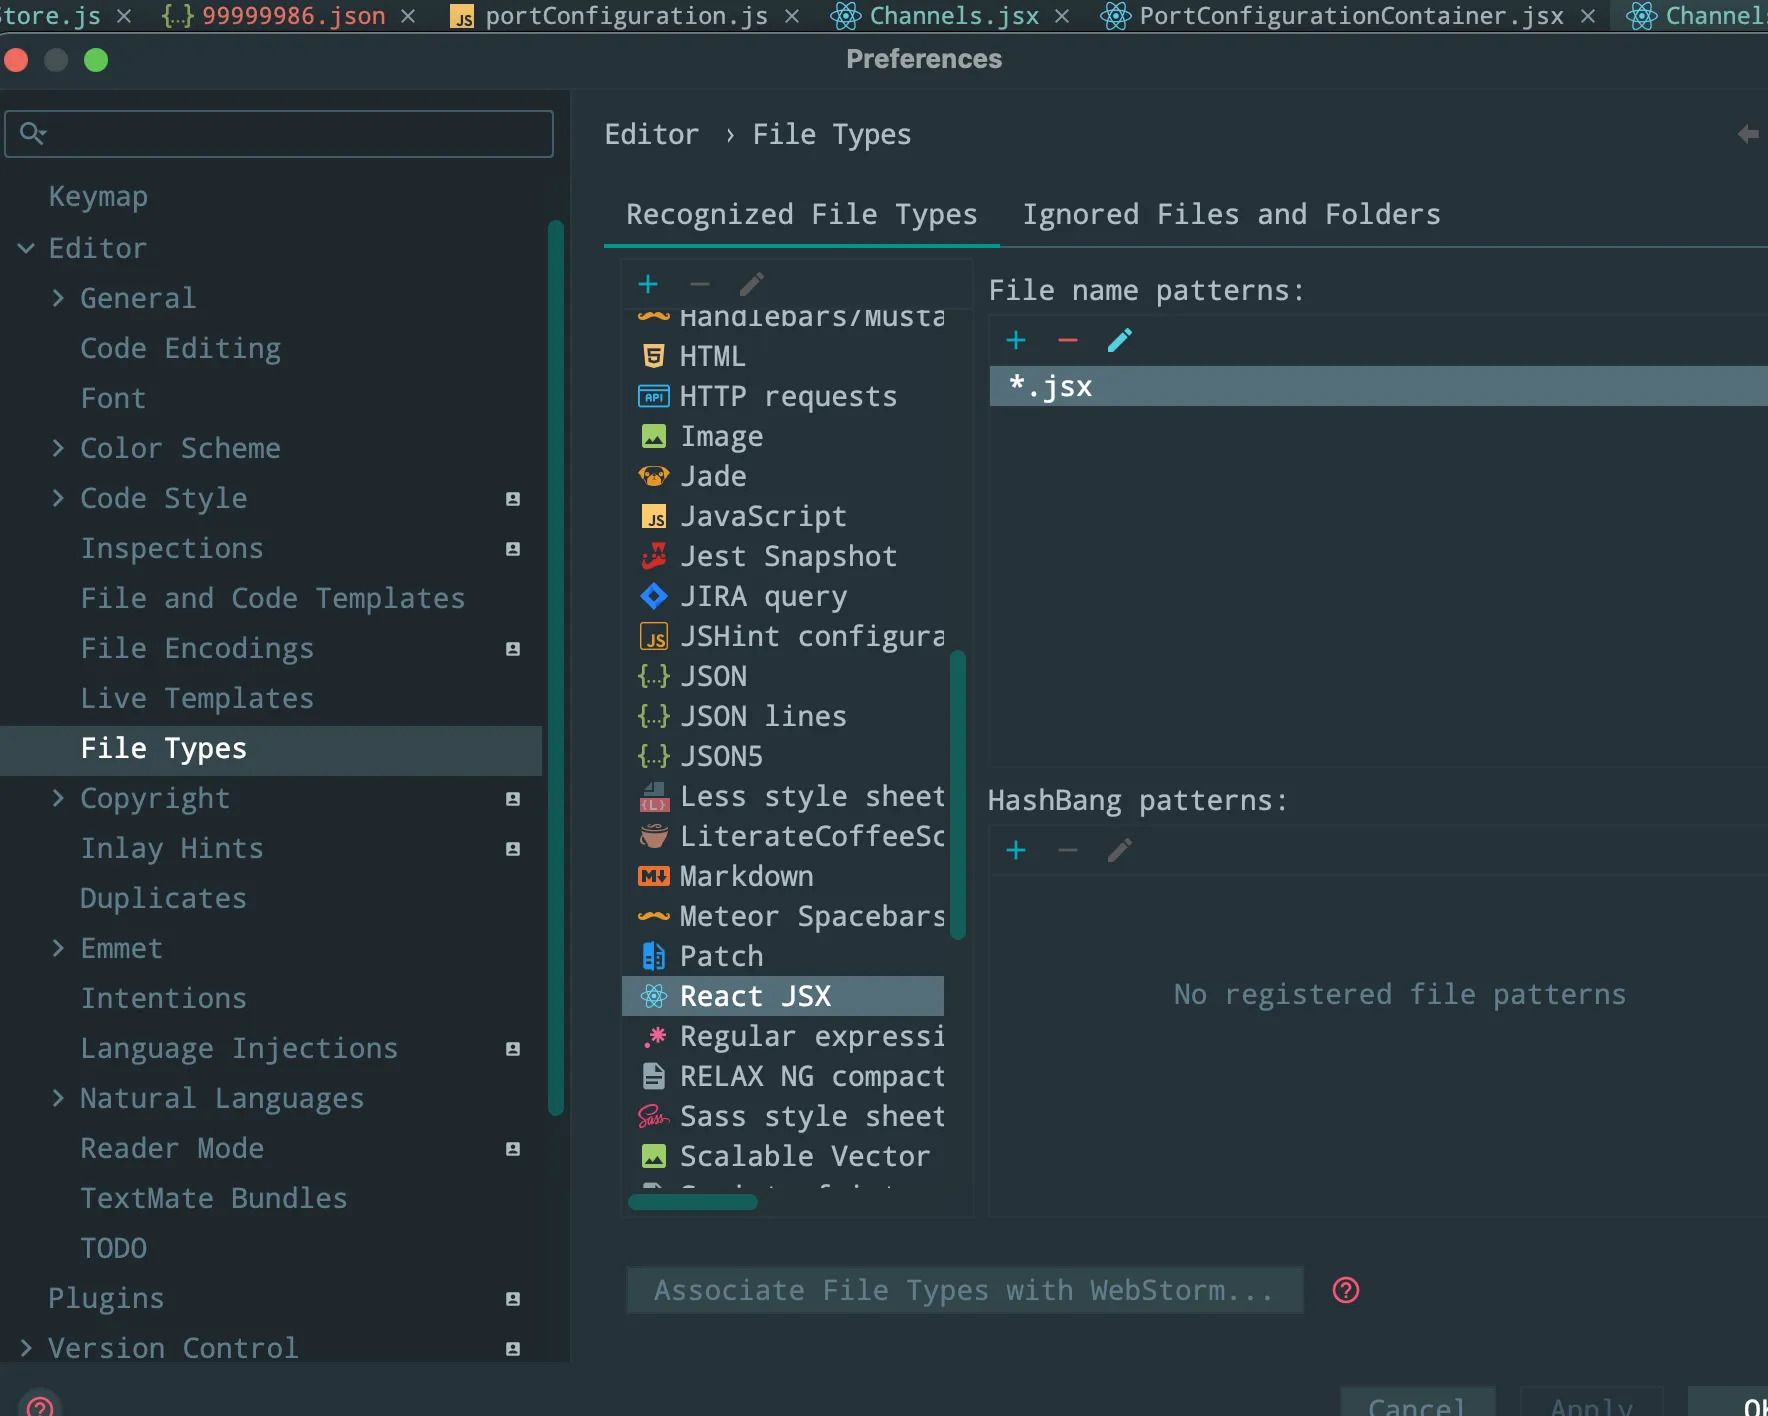Expand the Color Scheme node

(x=58, y=448)
